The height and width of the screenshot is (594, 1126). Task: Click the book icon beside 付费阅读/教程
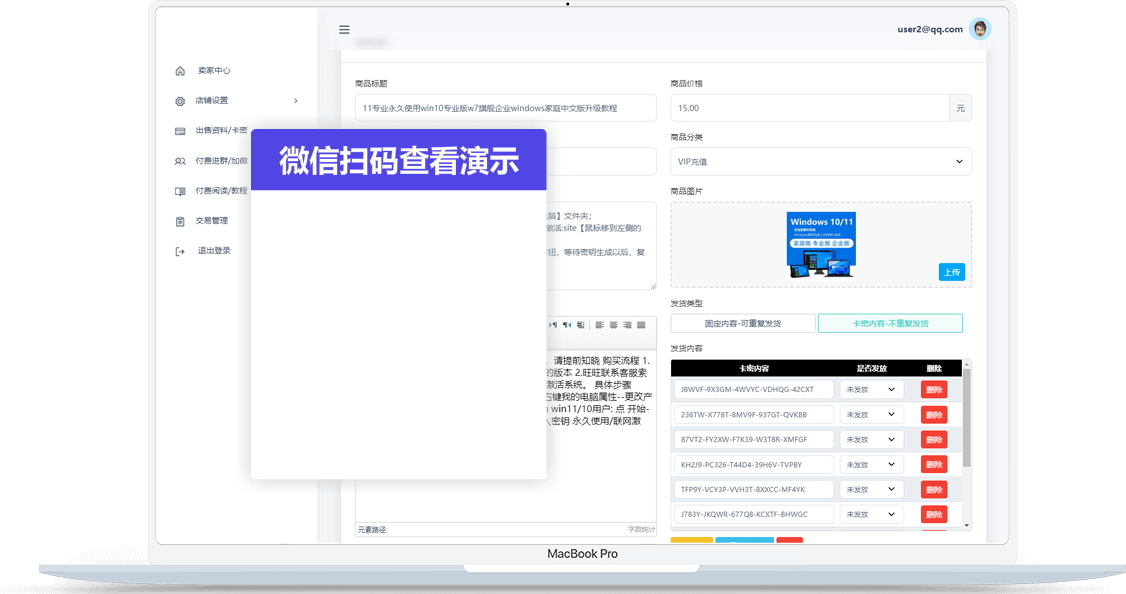point(180,191)
